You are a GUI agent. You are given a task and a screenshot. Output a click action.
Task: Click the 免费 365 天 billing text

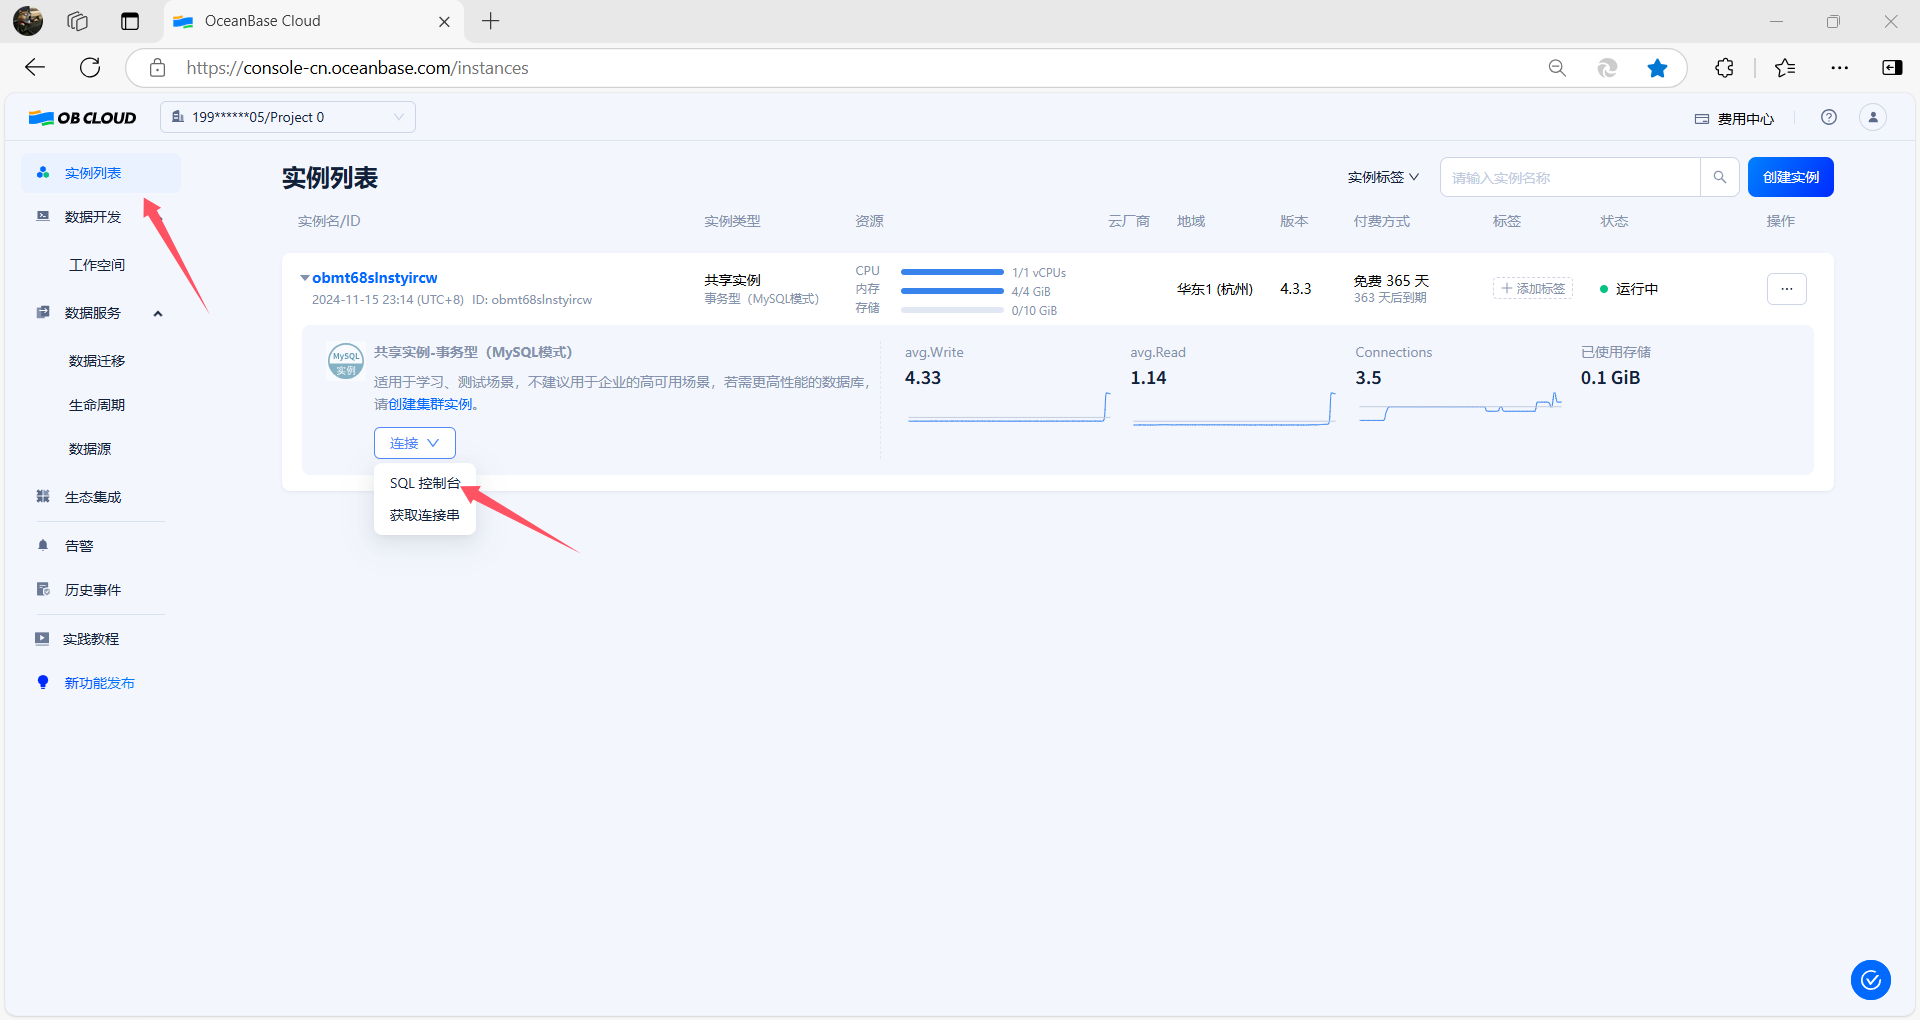tap(1391, 281)
